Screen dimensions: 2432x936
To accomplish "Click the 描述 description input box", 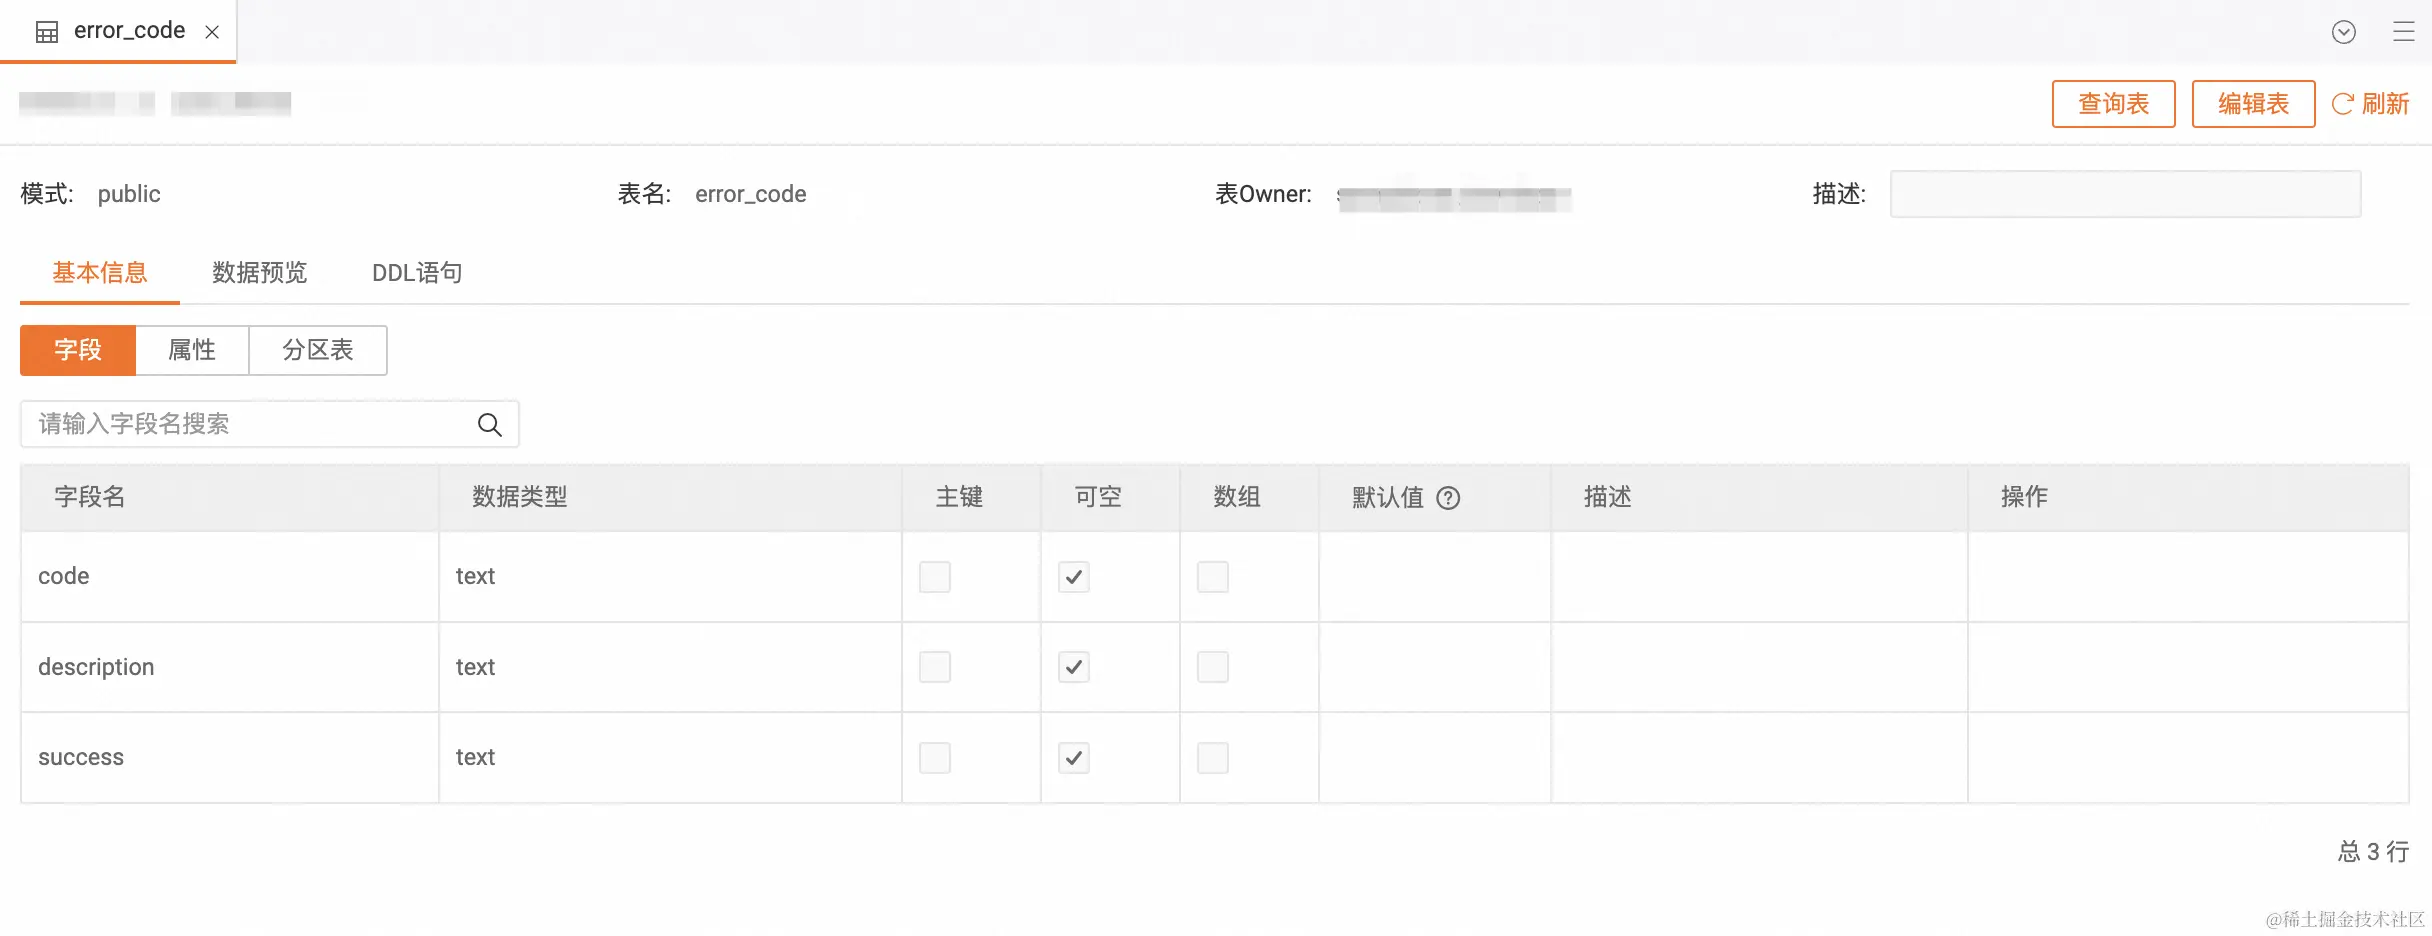I will 2125,194.
